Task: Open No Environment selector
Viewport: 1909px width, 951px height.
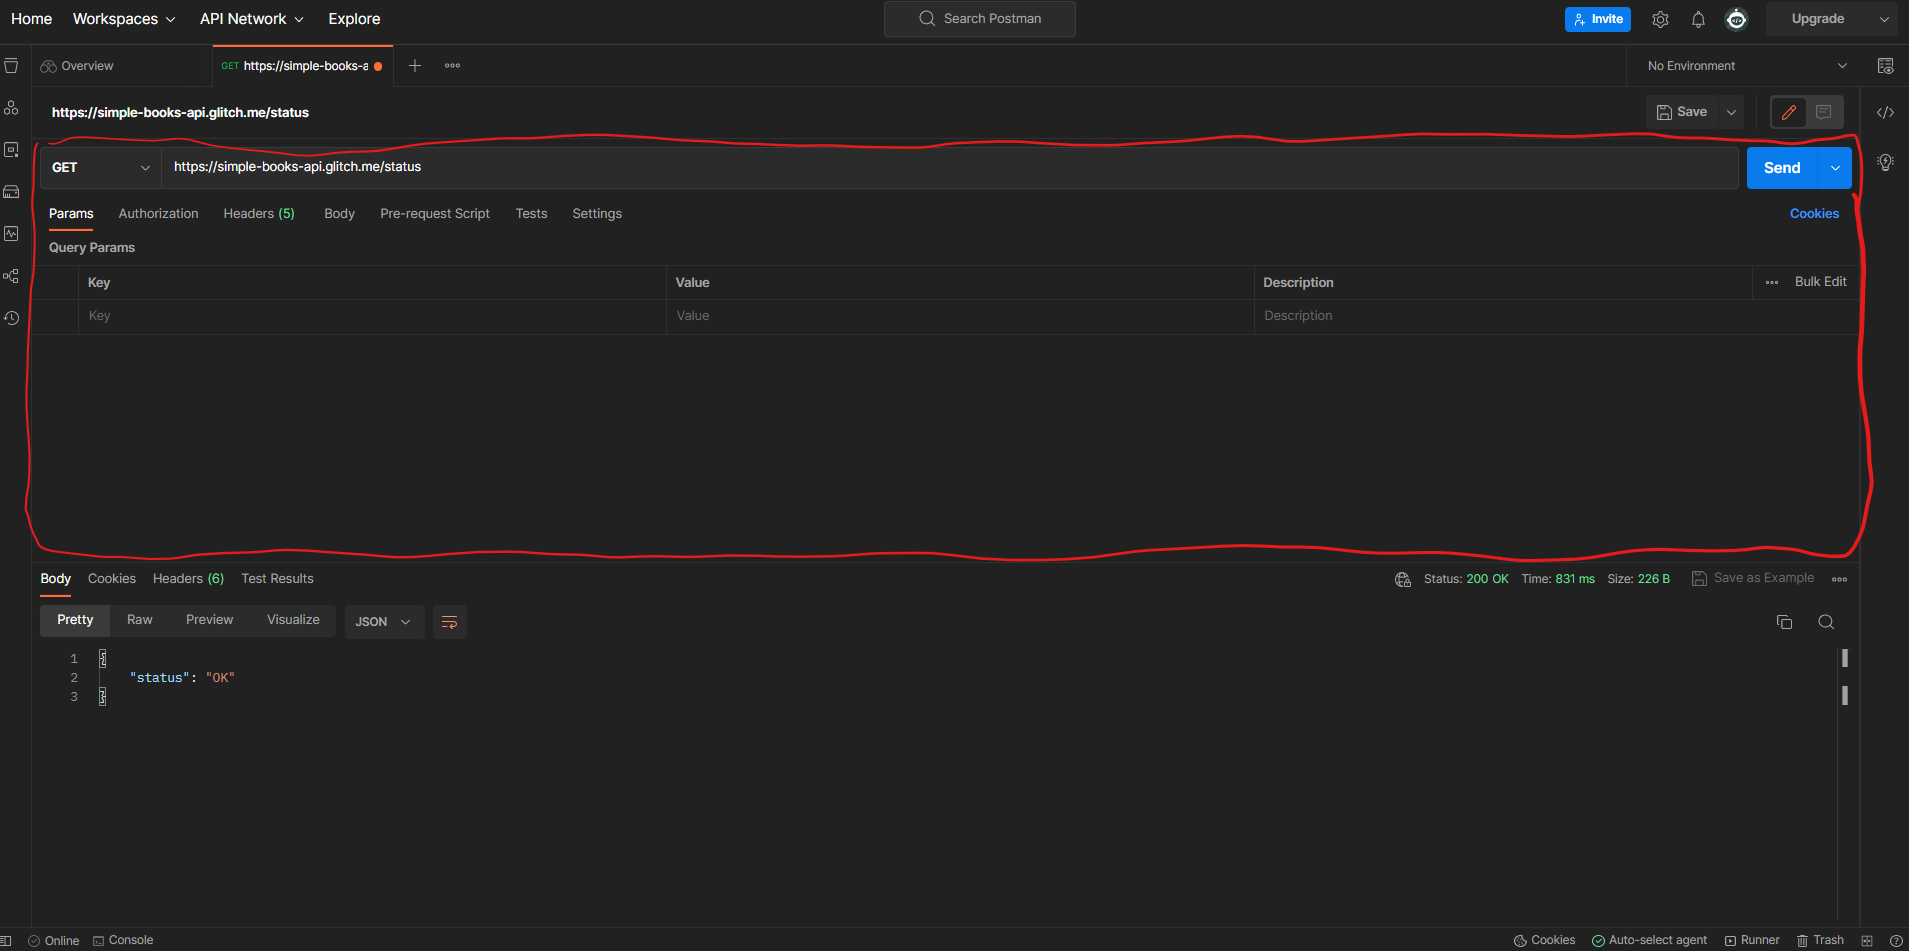Action: (x=1746, y=66)
